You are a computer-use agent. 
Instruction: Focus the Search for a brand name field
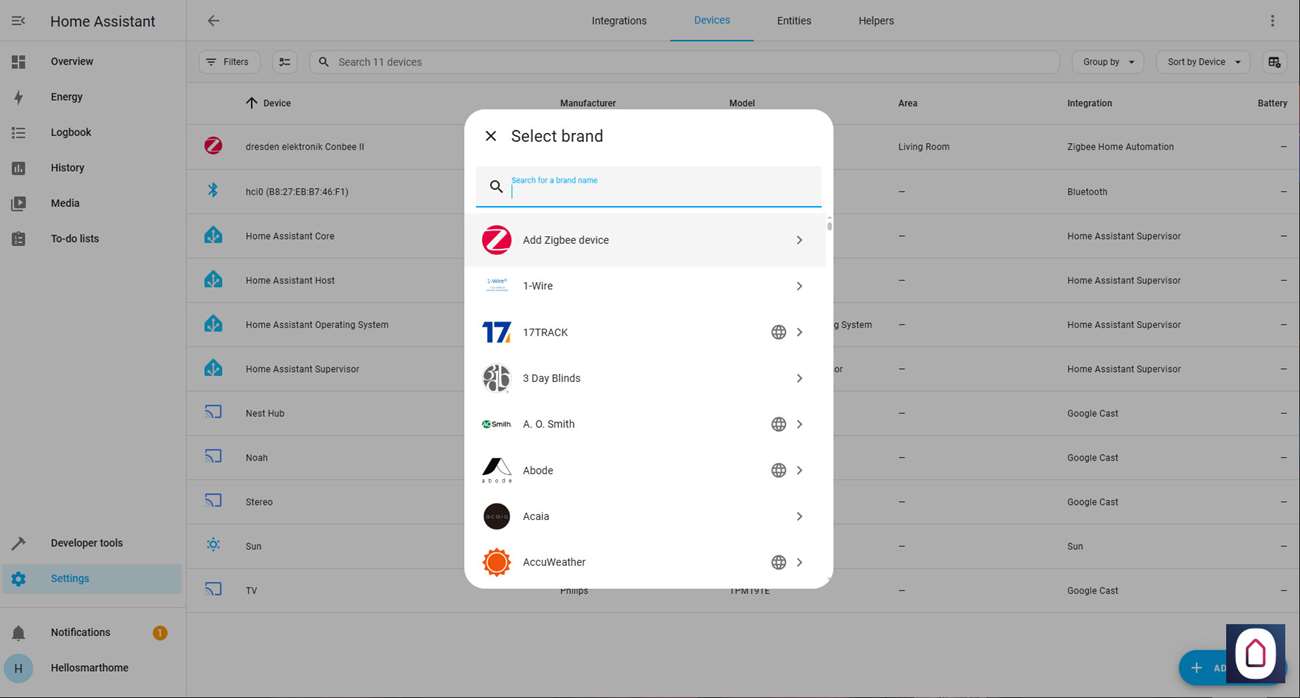(660, 190)
